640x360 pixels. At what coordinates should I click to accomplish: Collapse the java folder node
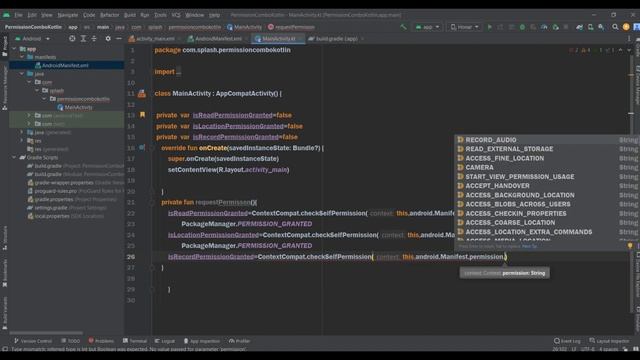[22, 74]
